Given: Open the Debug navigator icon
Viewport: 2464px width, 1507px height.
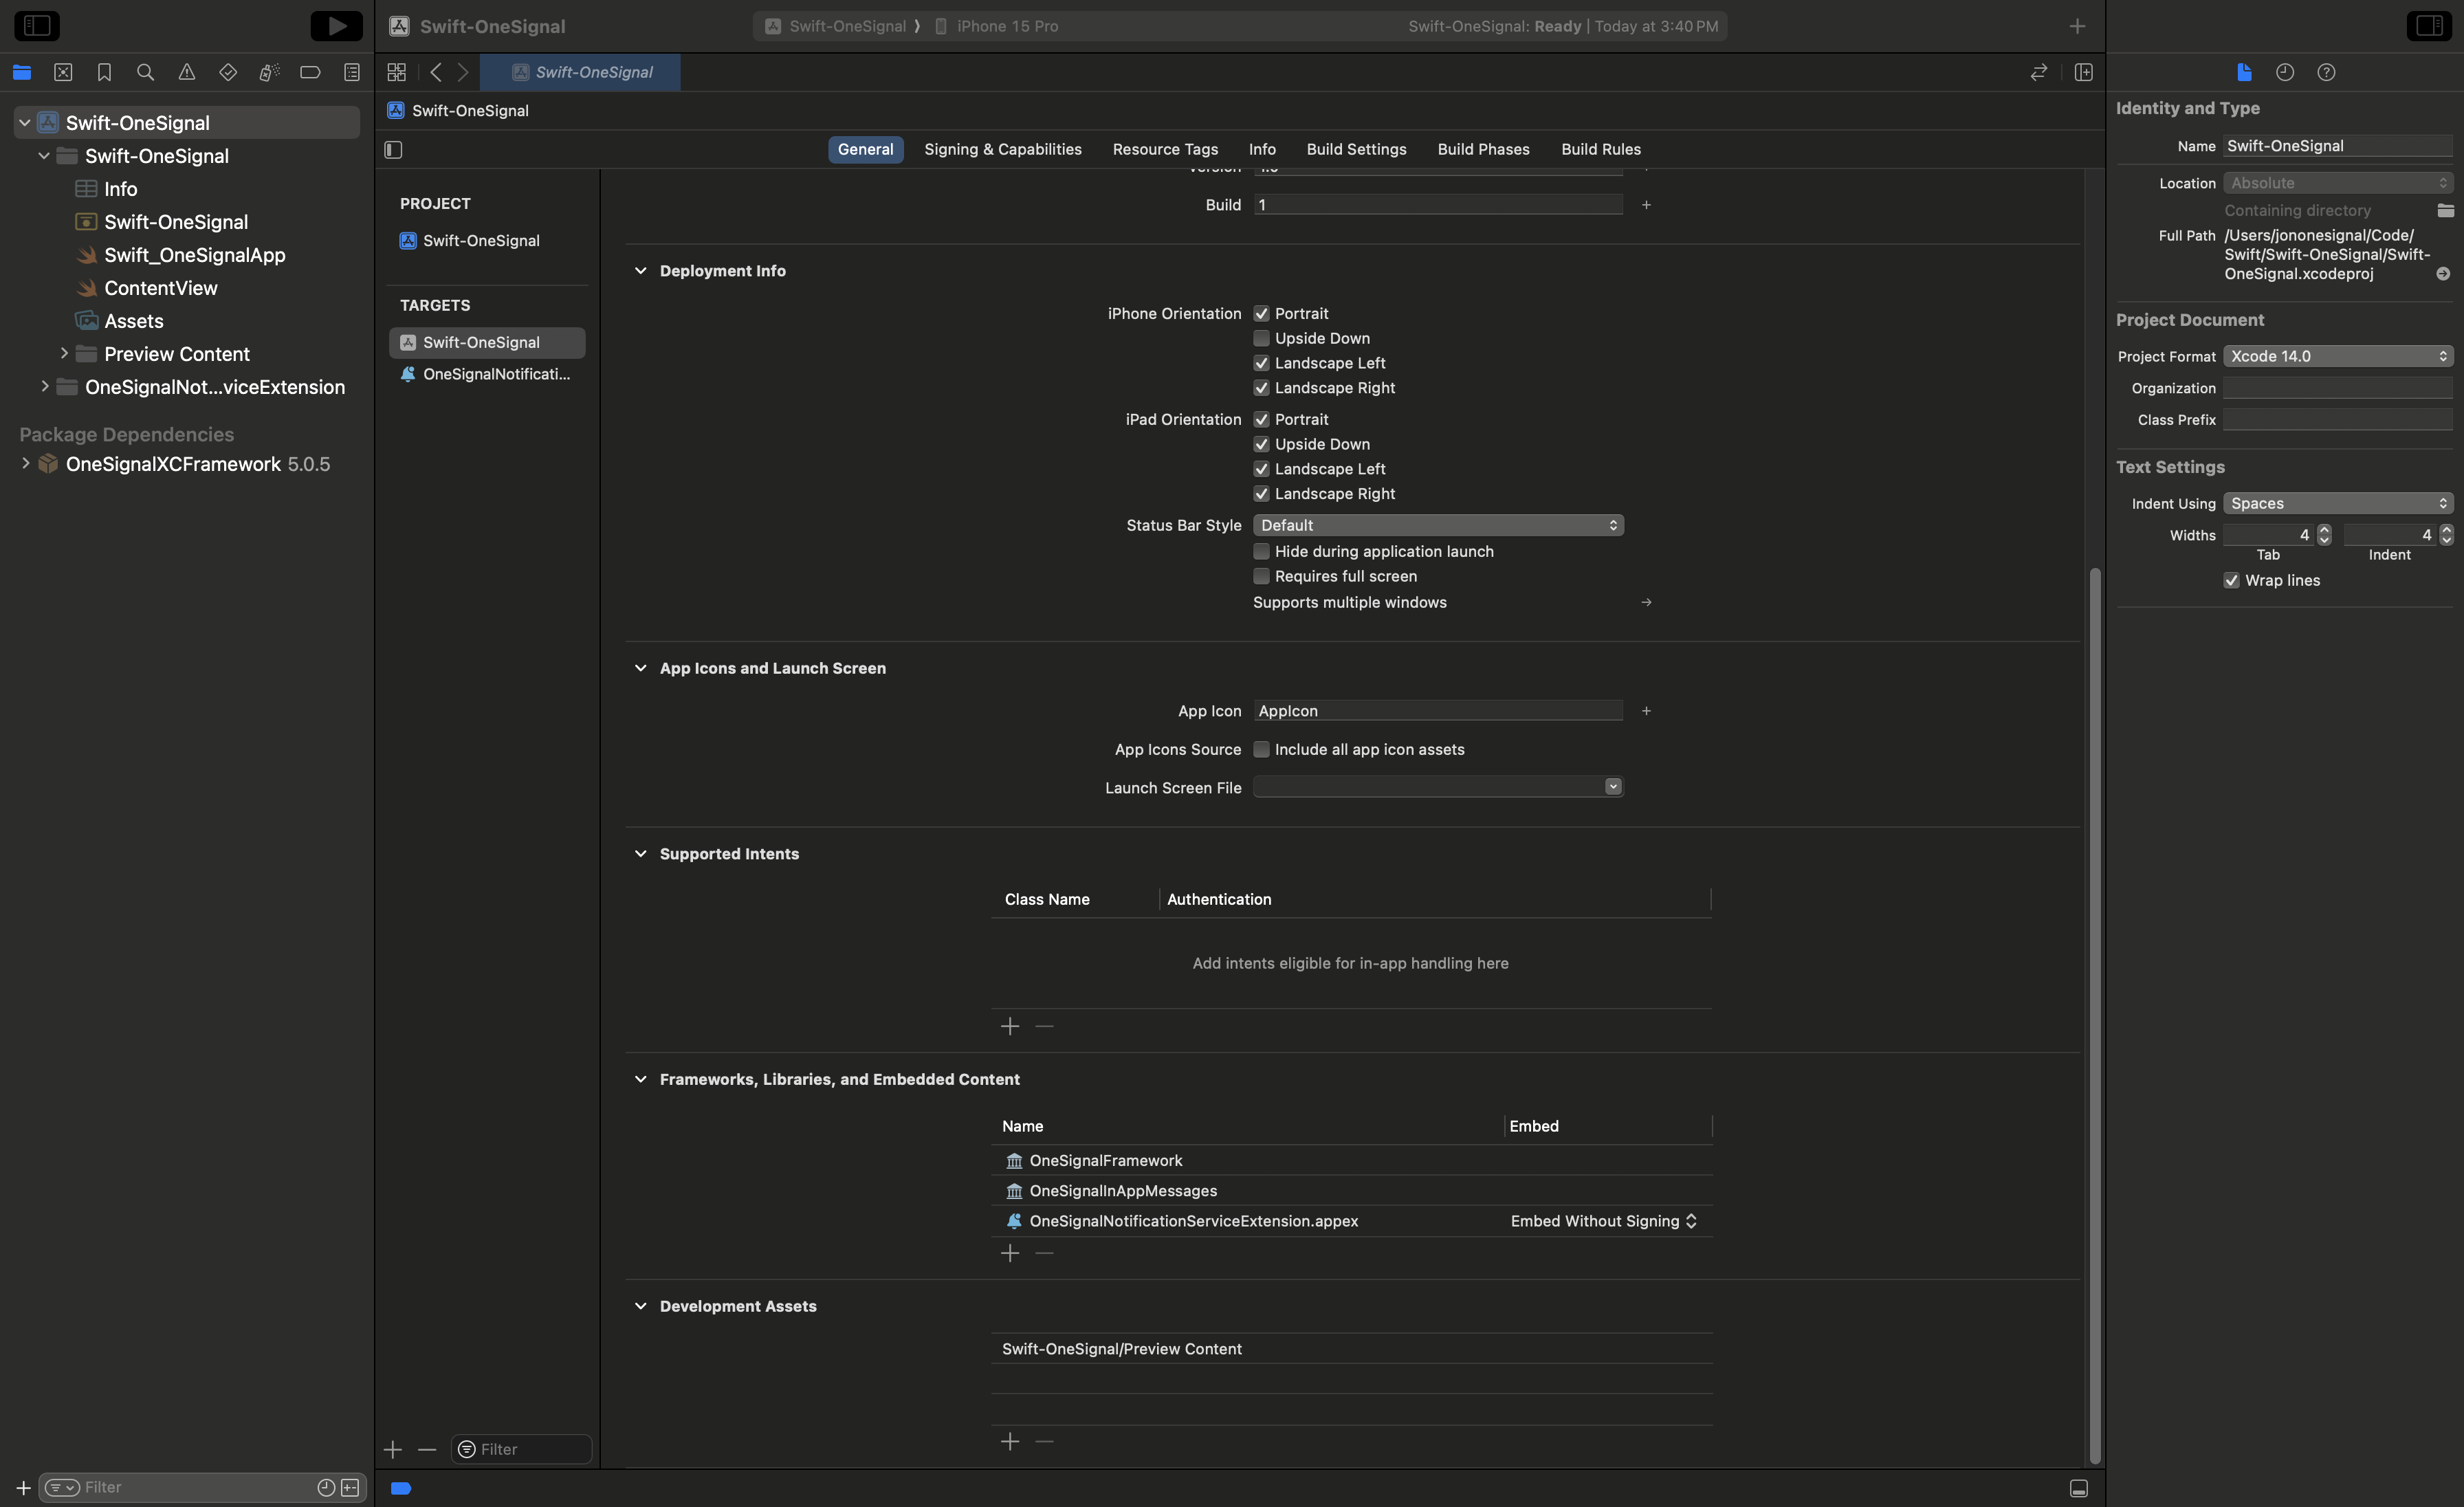Looking at the screenshot, I should (269, 72).
